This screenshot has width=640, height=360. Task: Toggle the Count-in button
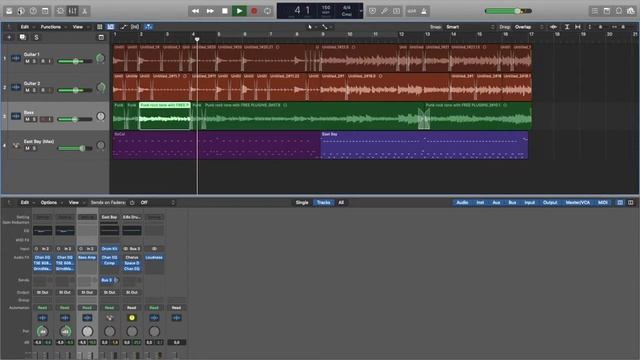coord(412,11)
